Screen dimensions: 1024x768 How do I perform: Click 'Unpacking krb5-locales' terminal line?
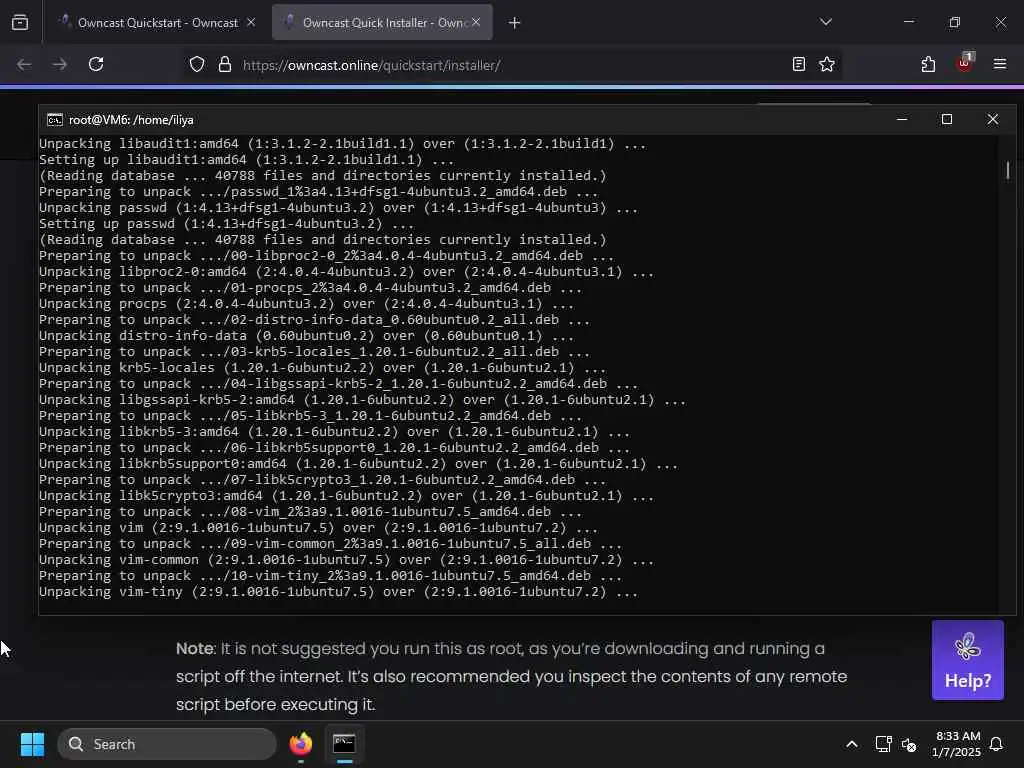tap(322, 368)
